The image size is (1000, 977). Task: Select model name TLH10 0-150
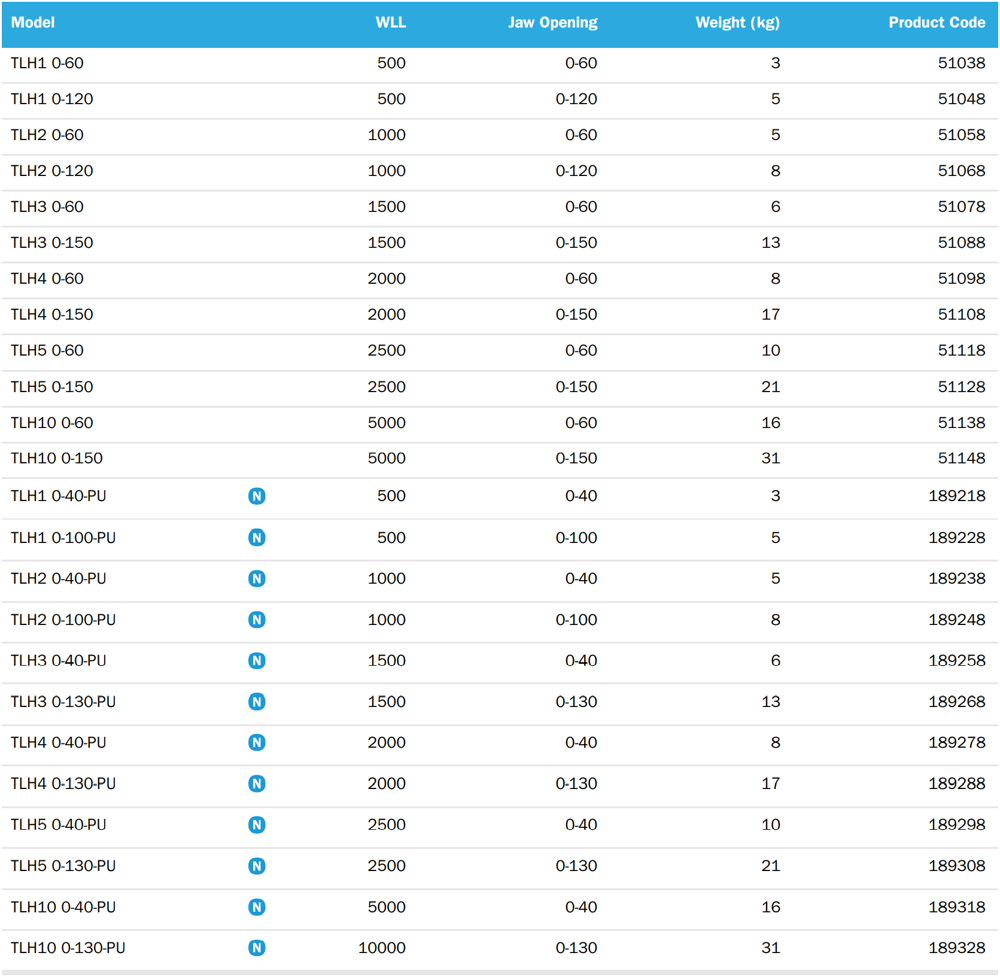tap(57, 459)
